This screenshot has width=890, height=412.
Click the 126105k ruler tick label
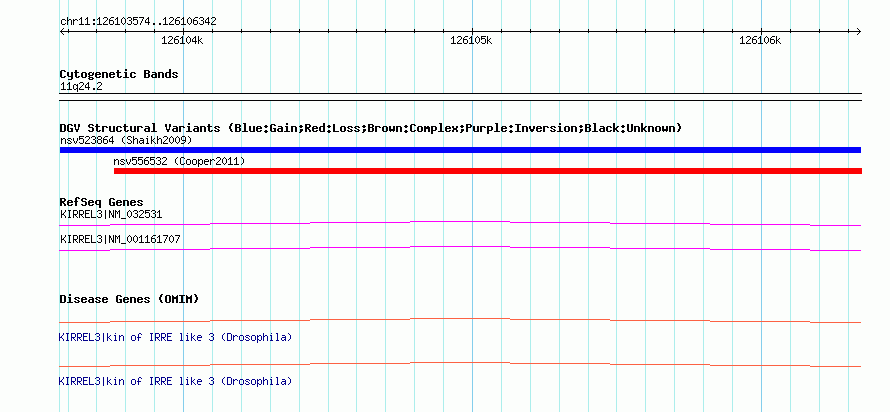tap(471, 40)
